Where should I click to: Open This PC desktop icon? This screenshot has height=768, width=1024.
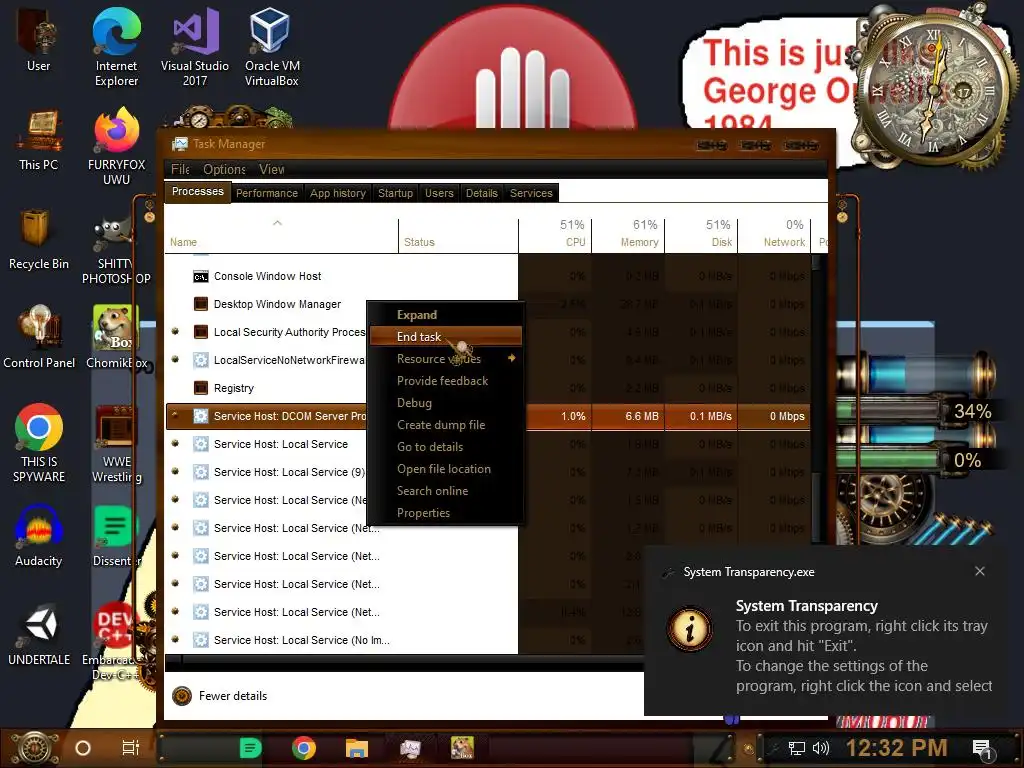(39, 140)
